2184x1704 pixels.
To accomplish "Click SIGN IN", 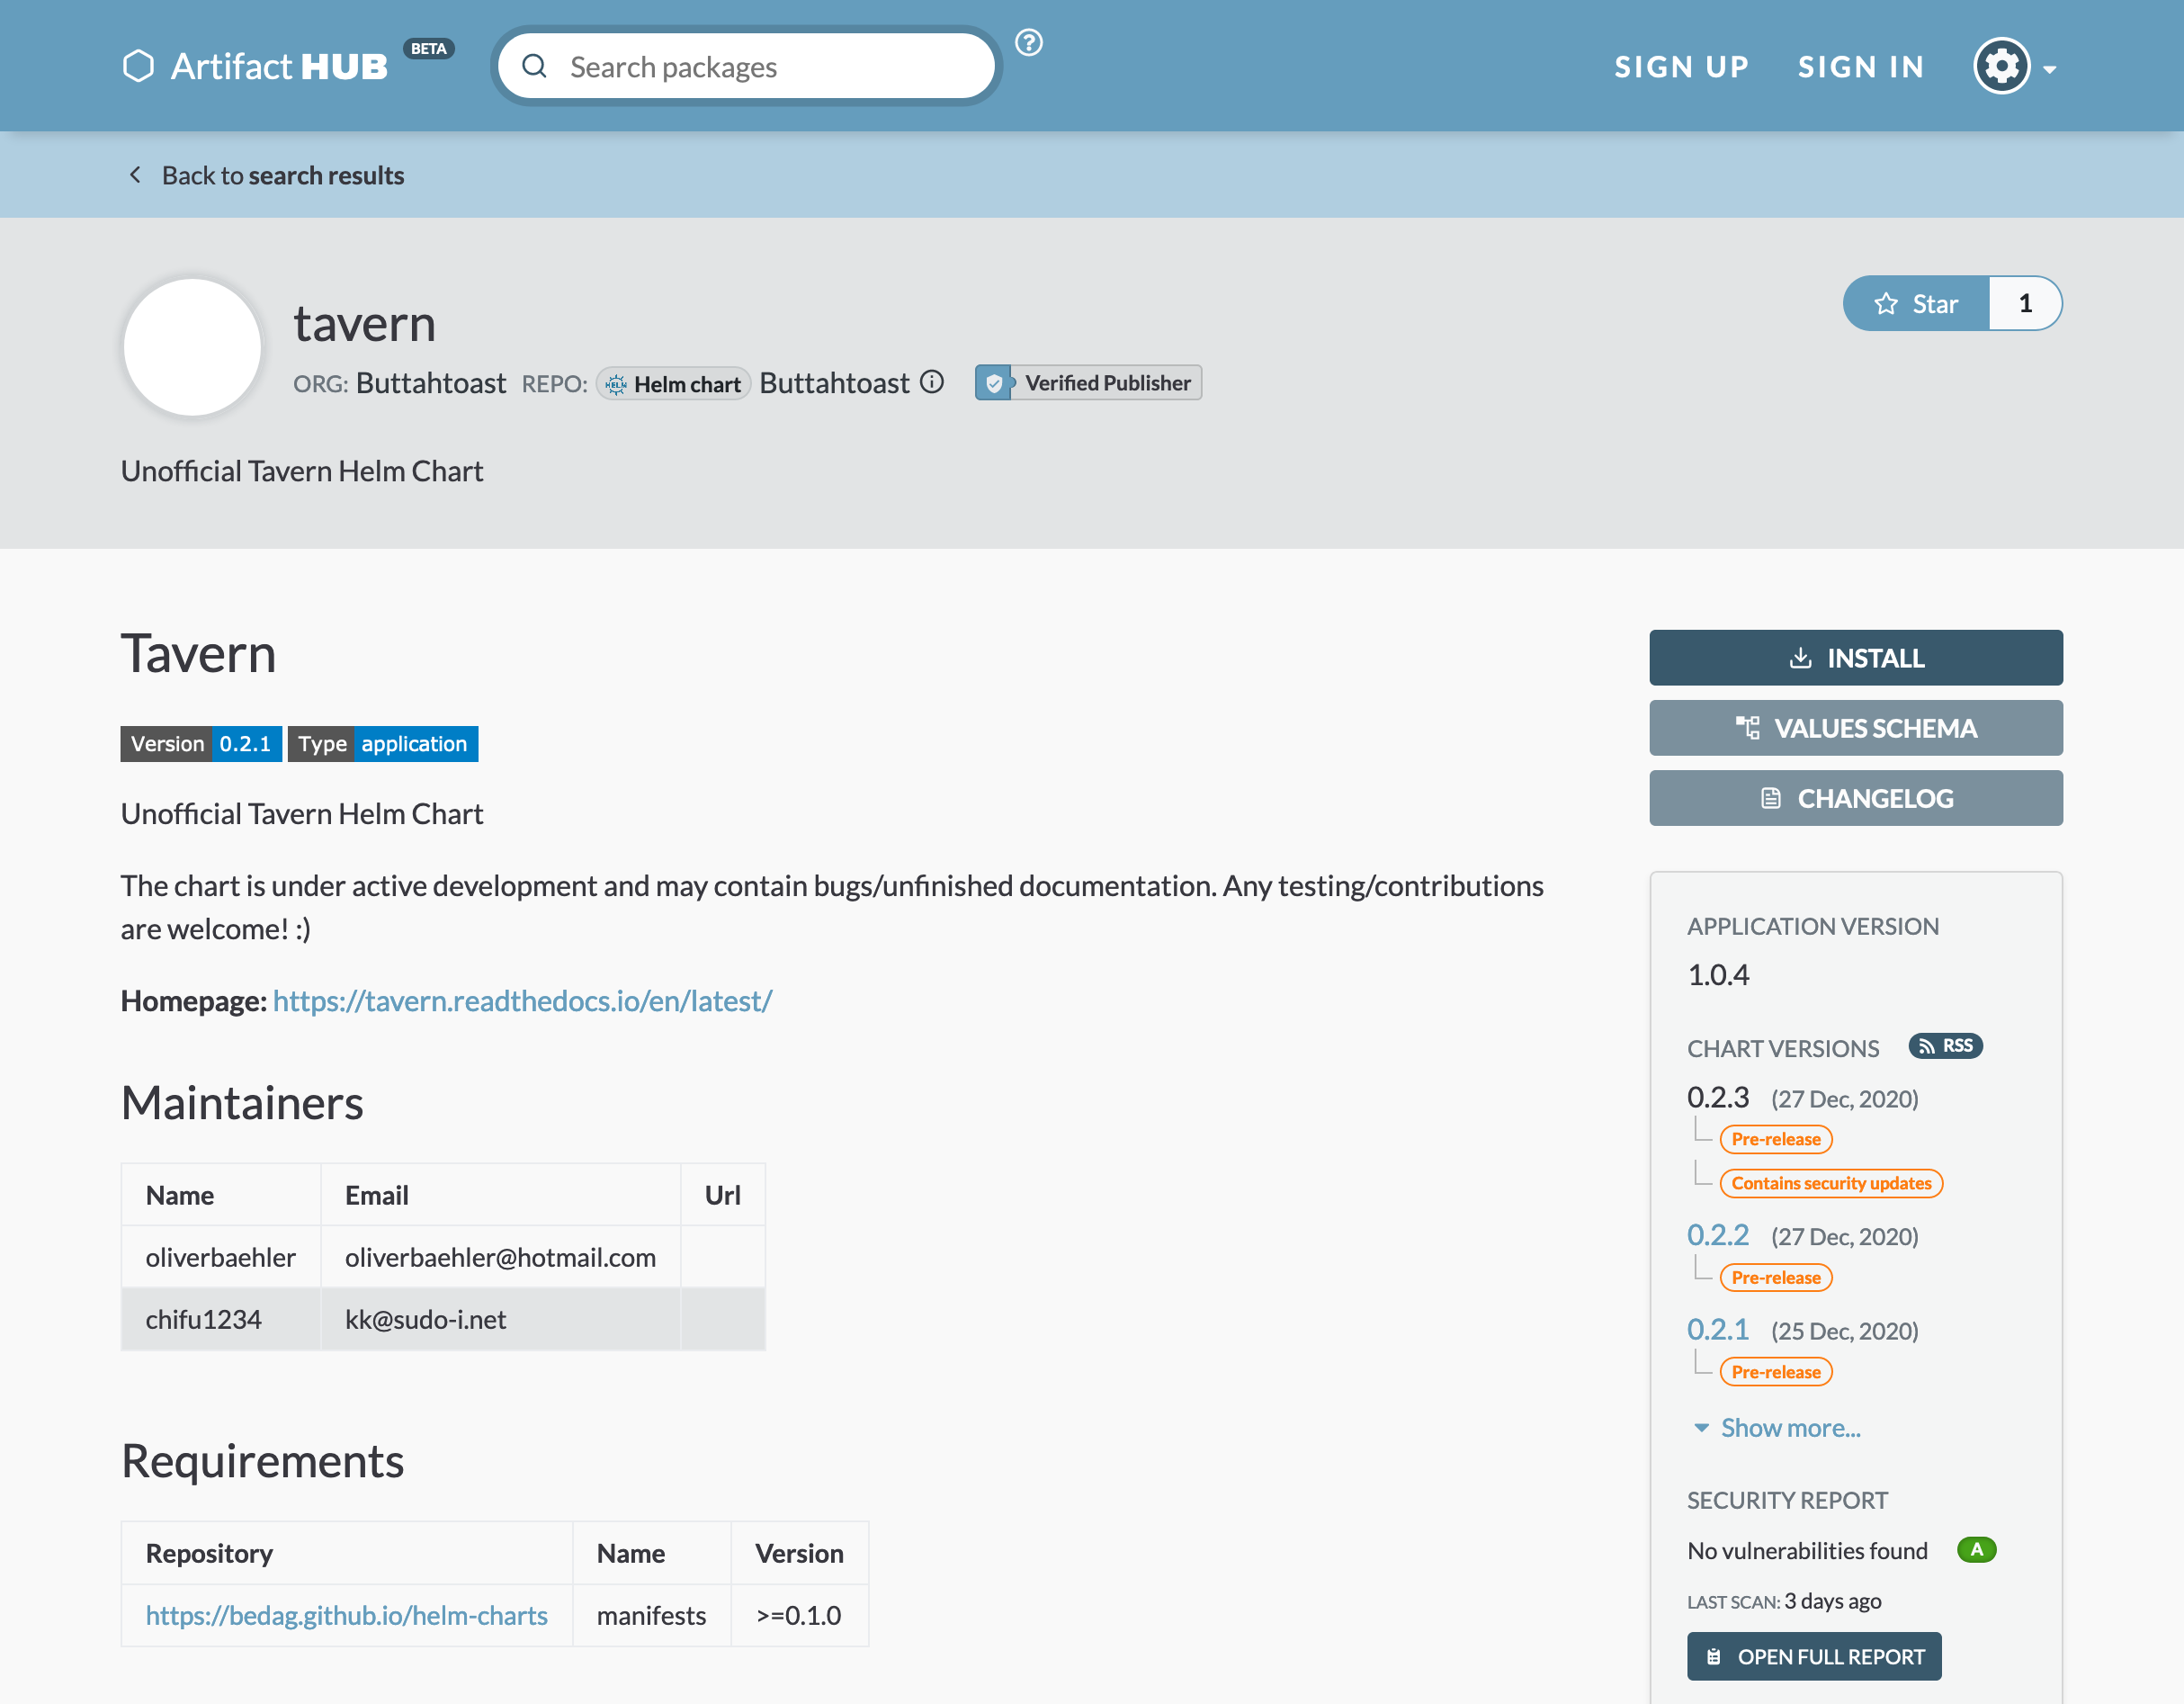I will [x=1861, y=66].
